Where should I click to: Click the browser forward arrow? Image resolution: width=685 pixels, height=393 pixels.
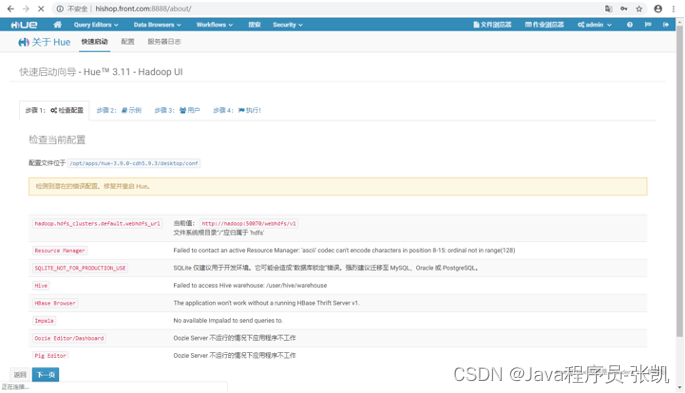point(25,9)
